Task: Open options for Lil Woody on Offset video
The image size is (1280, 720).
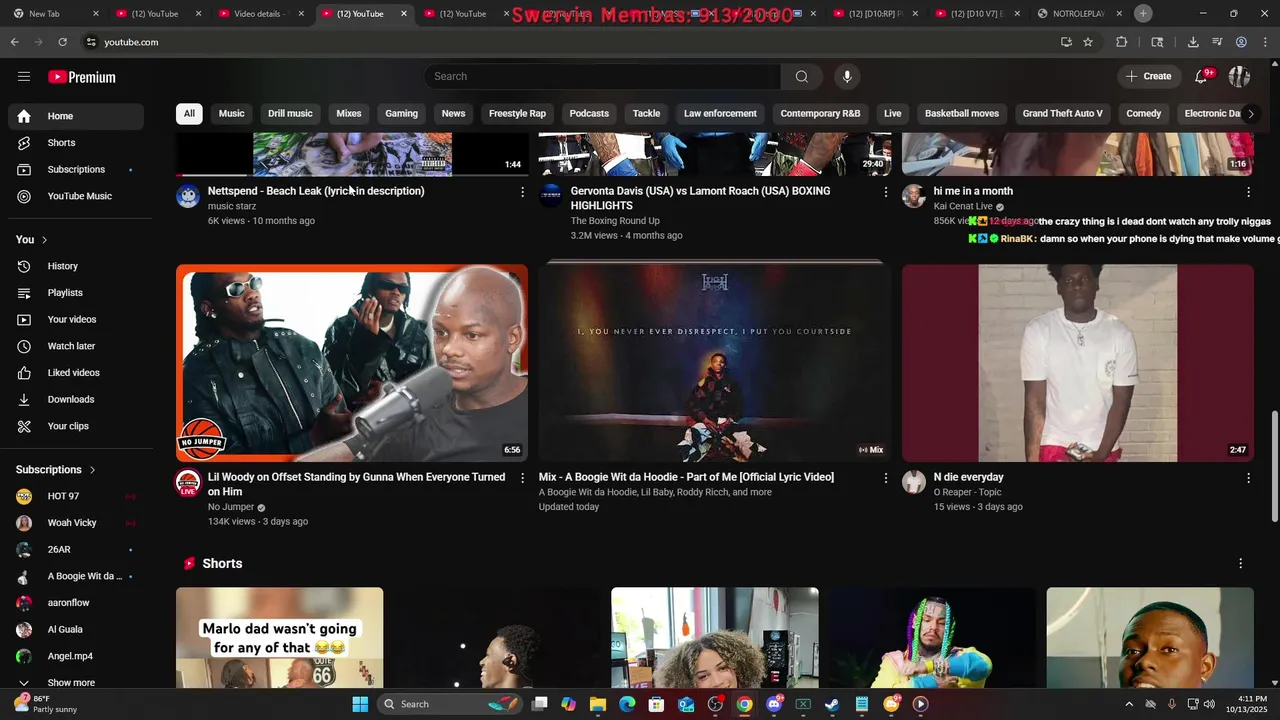Action: pyautogui.click(x=522, y=478)
